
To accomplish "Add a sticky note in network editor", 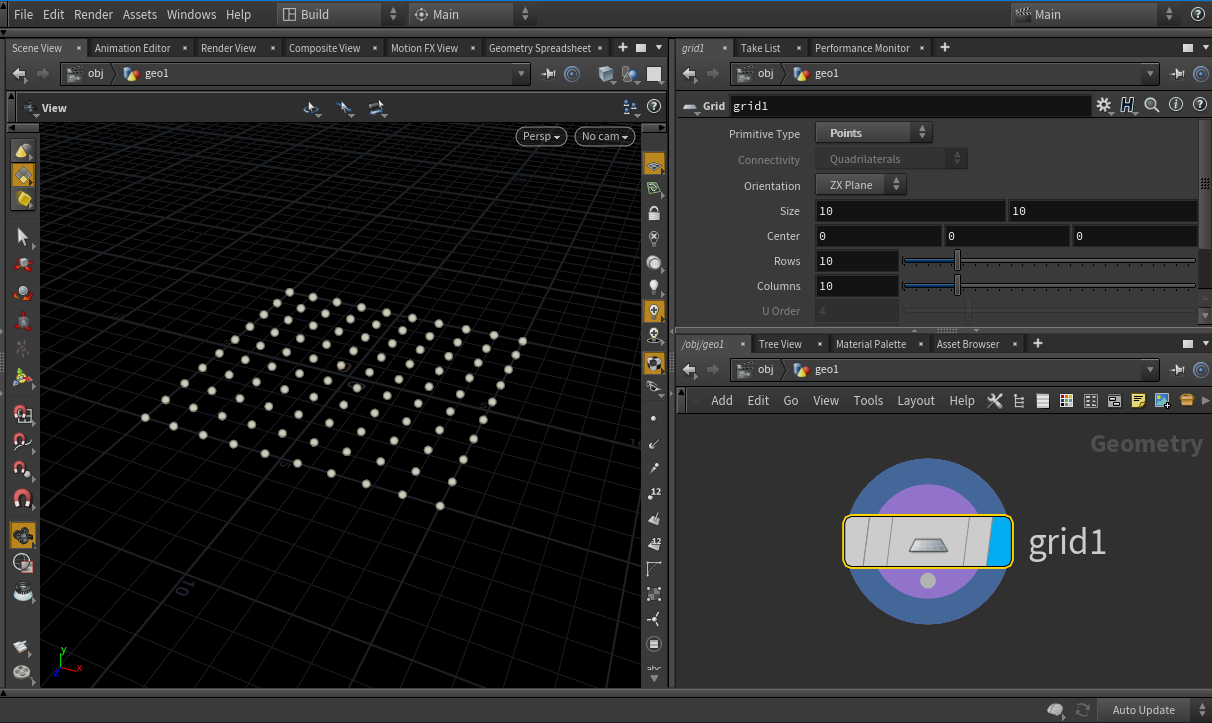I will 1138,400.
